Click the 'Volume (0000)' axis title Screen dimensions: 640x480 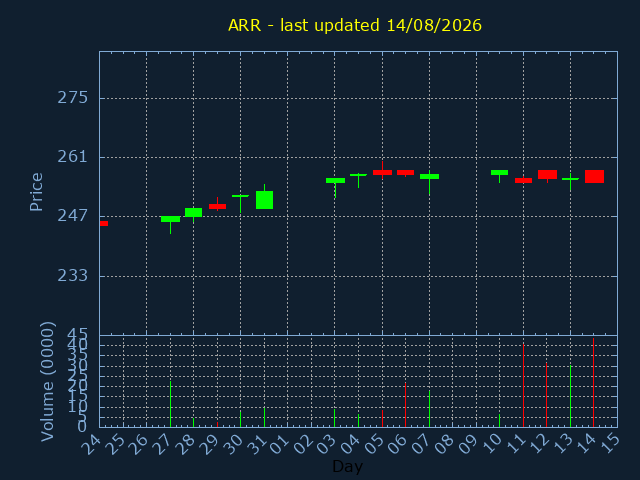click(x=47, y=382)
